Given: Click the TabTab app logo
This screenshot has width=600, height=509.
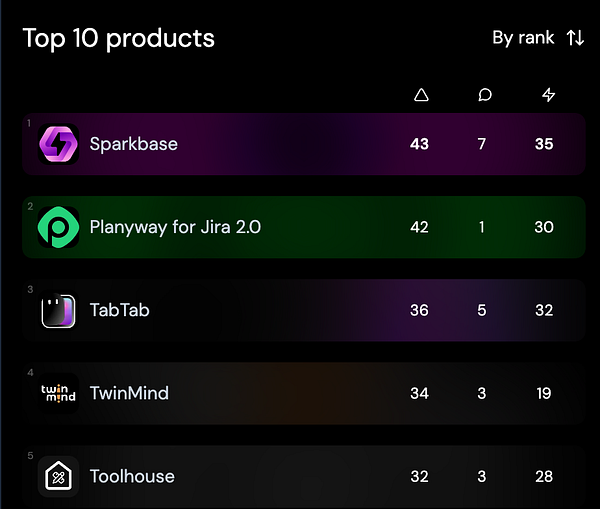Looking at the screenshot, I should click(x=58, y=310).
